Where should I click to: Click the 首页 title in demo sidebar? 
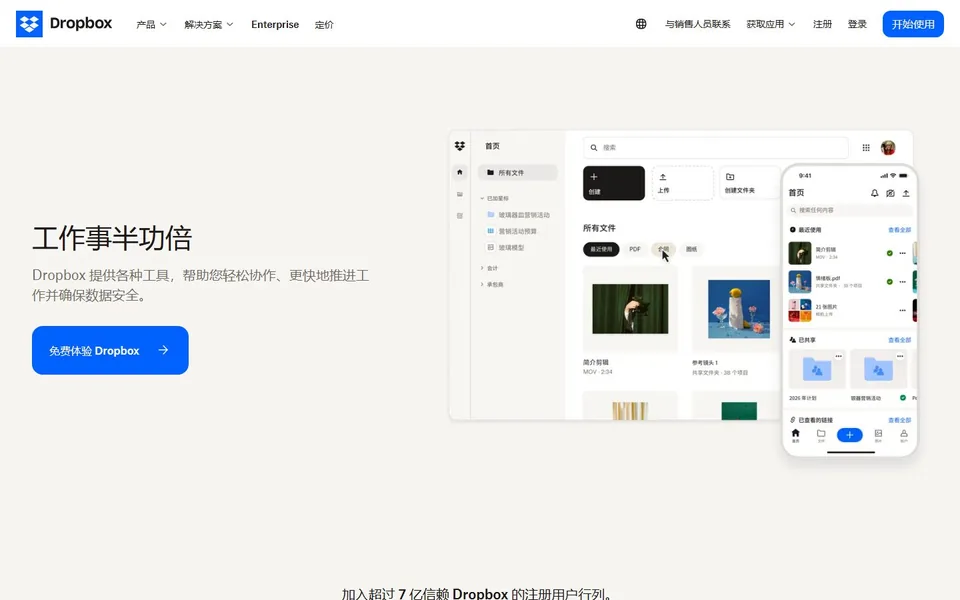pyautogui.click(x=492, y=146)
